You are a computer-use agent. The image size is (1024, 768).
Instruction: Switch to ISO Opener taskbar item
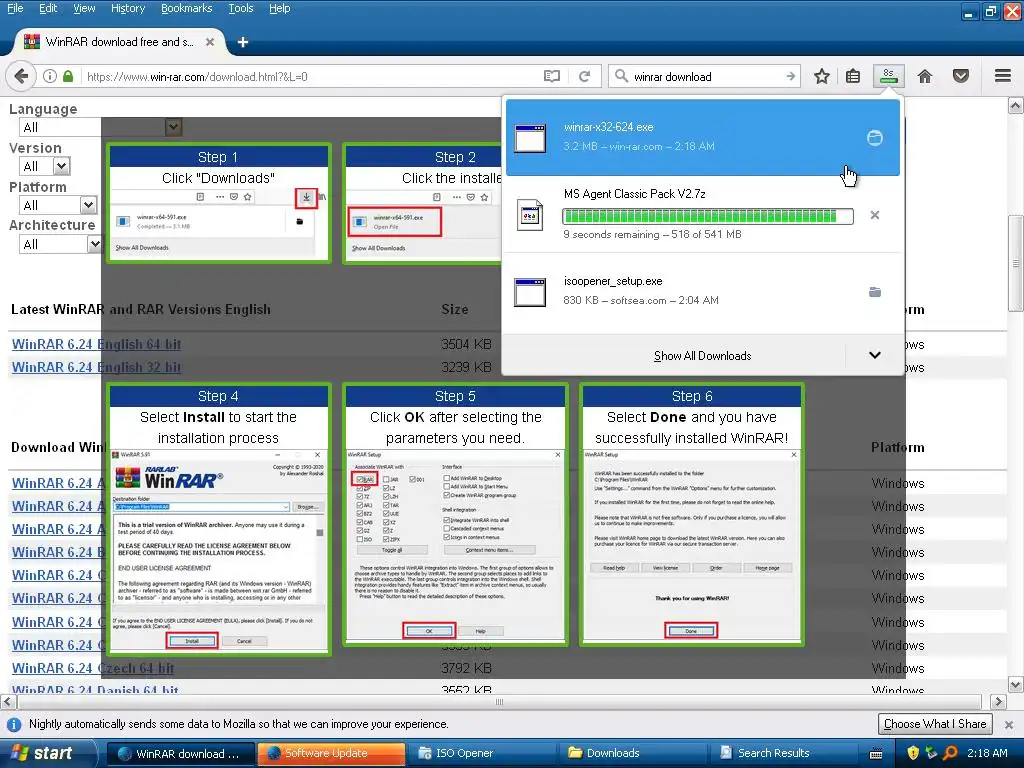(482, 753)
